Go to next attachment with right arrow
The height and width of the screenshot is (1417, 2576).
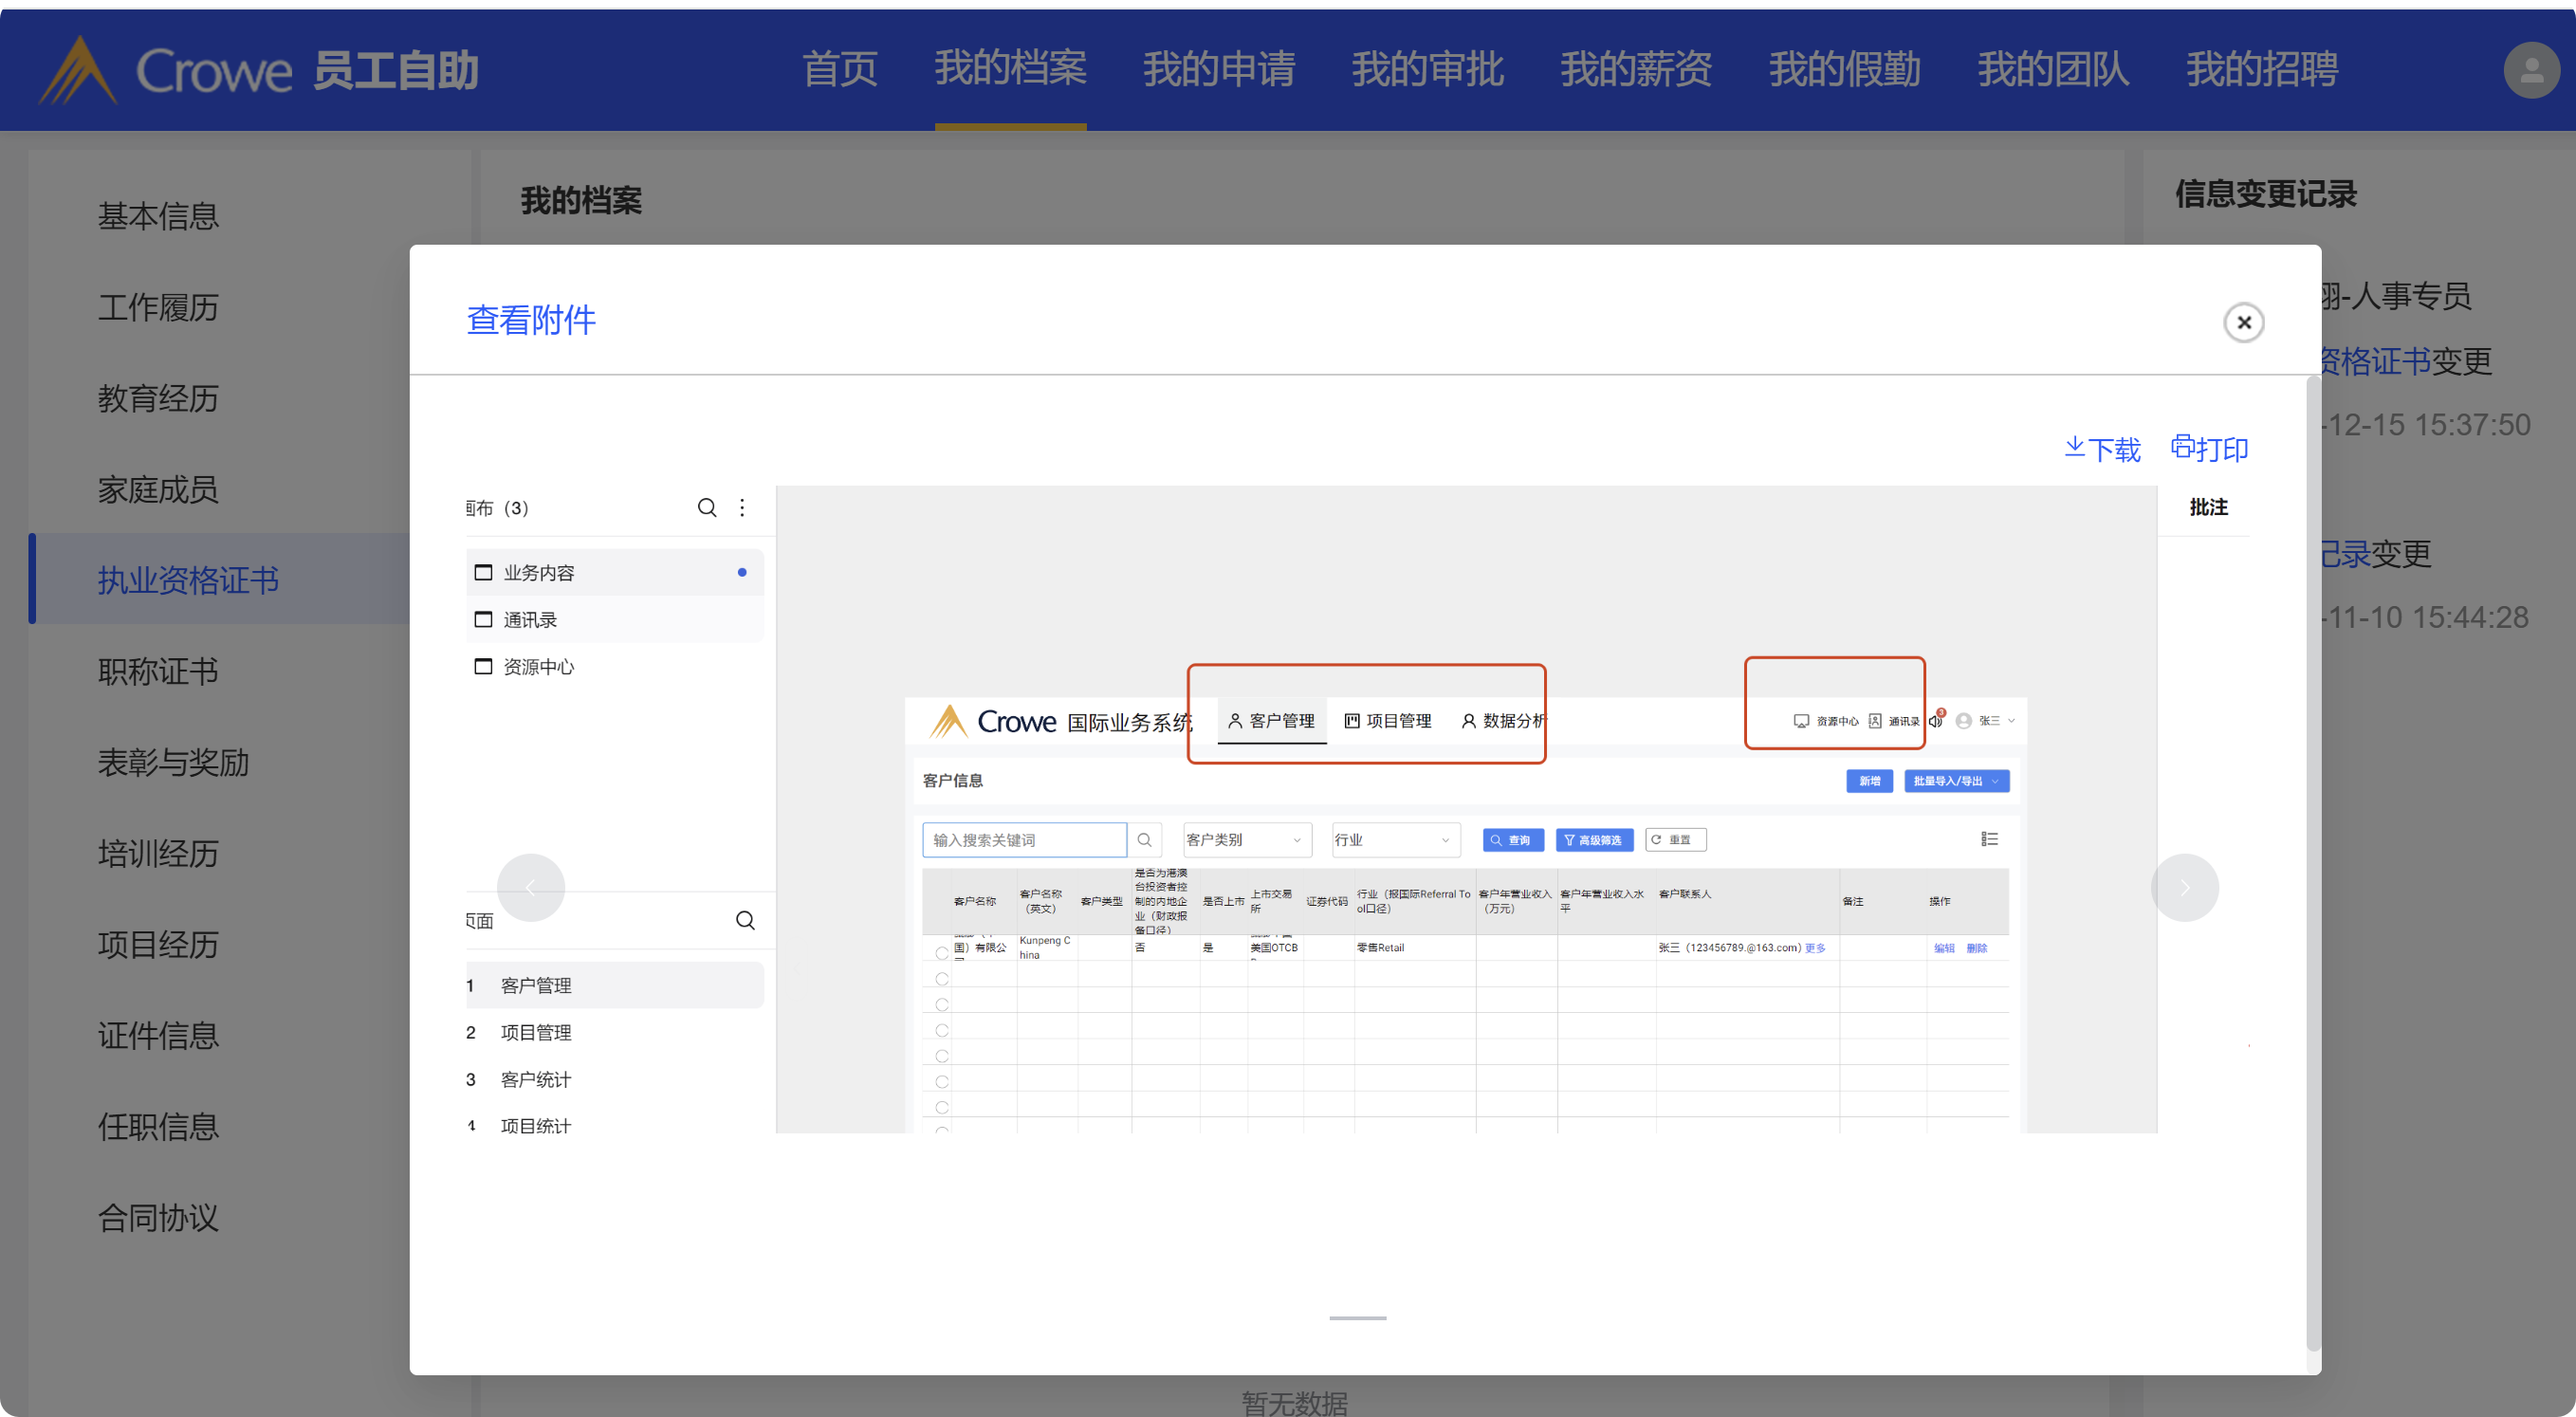point(2184,887)
